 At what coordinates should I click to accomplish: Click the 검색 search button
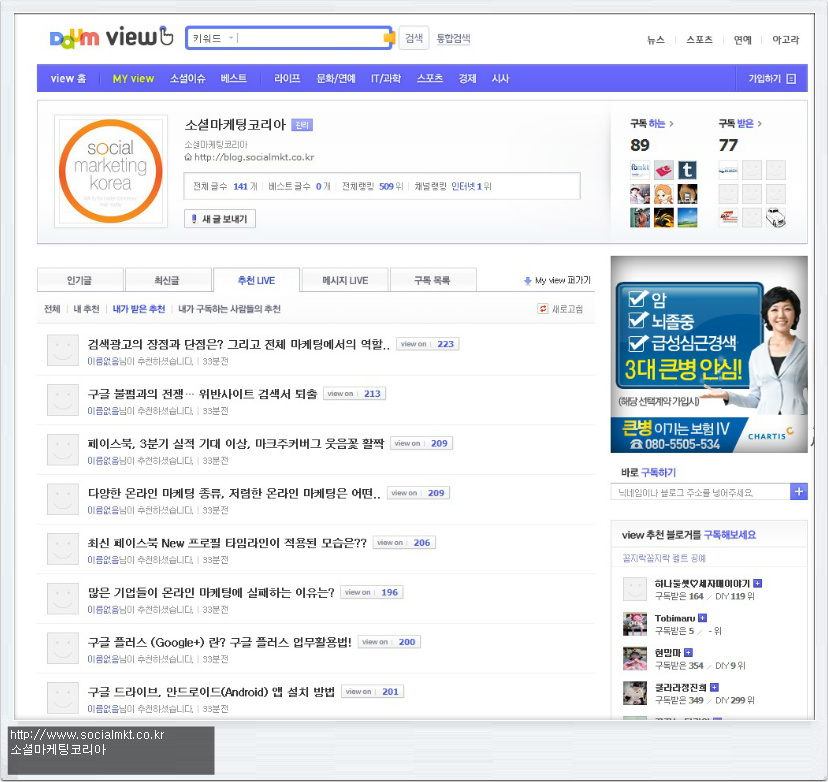pyautogui.click(x=413, y=38)
